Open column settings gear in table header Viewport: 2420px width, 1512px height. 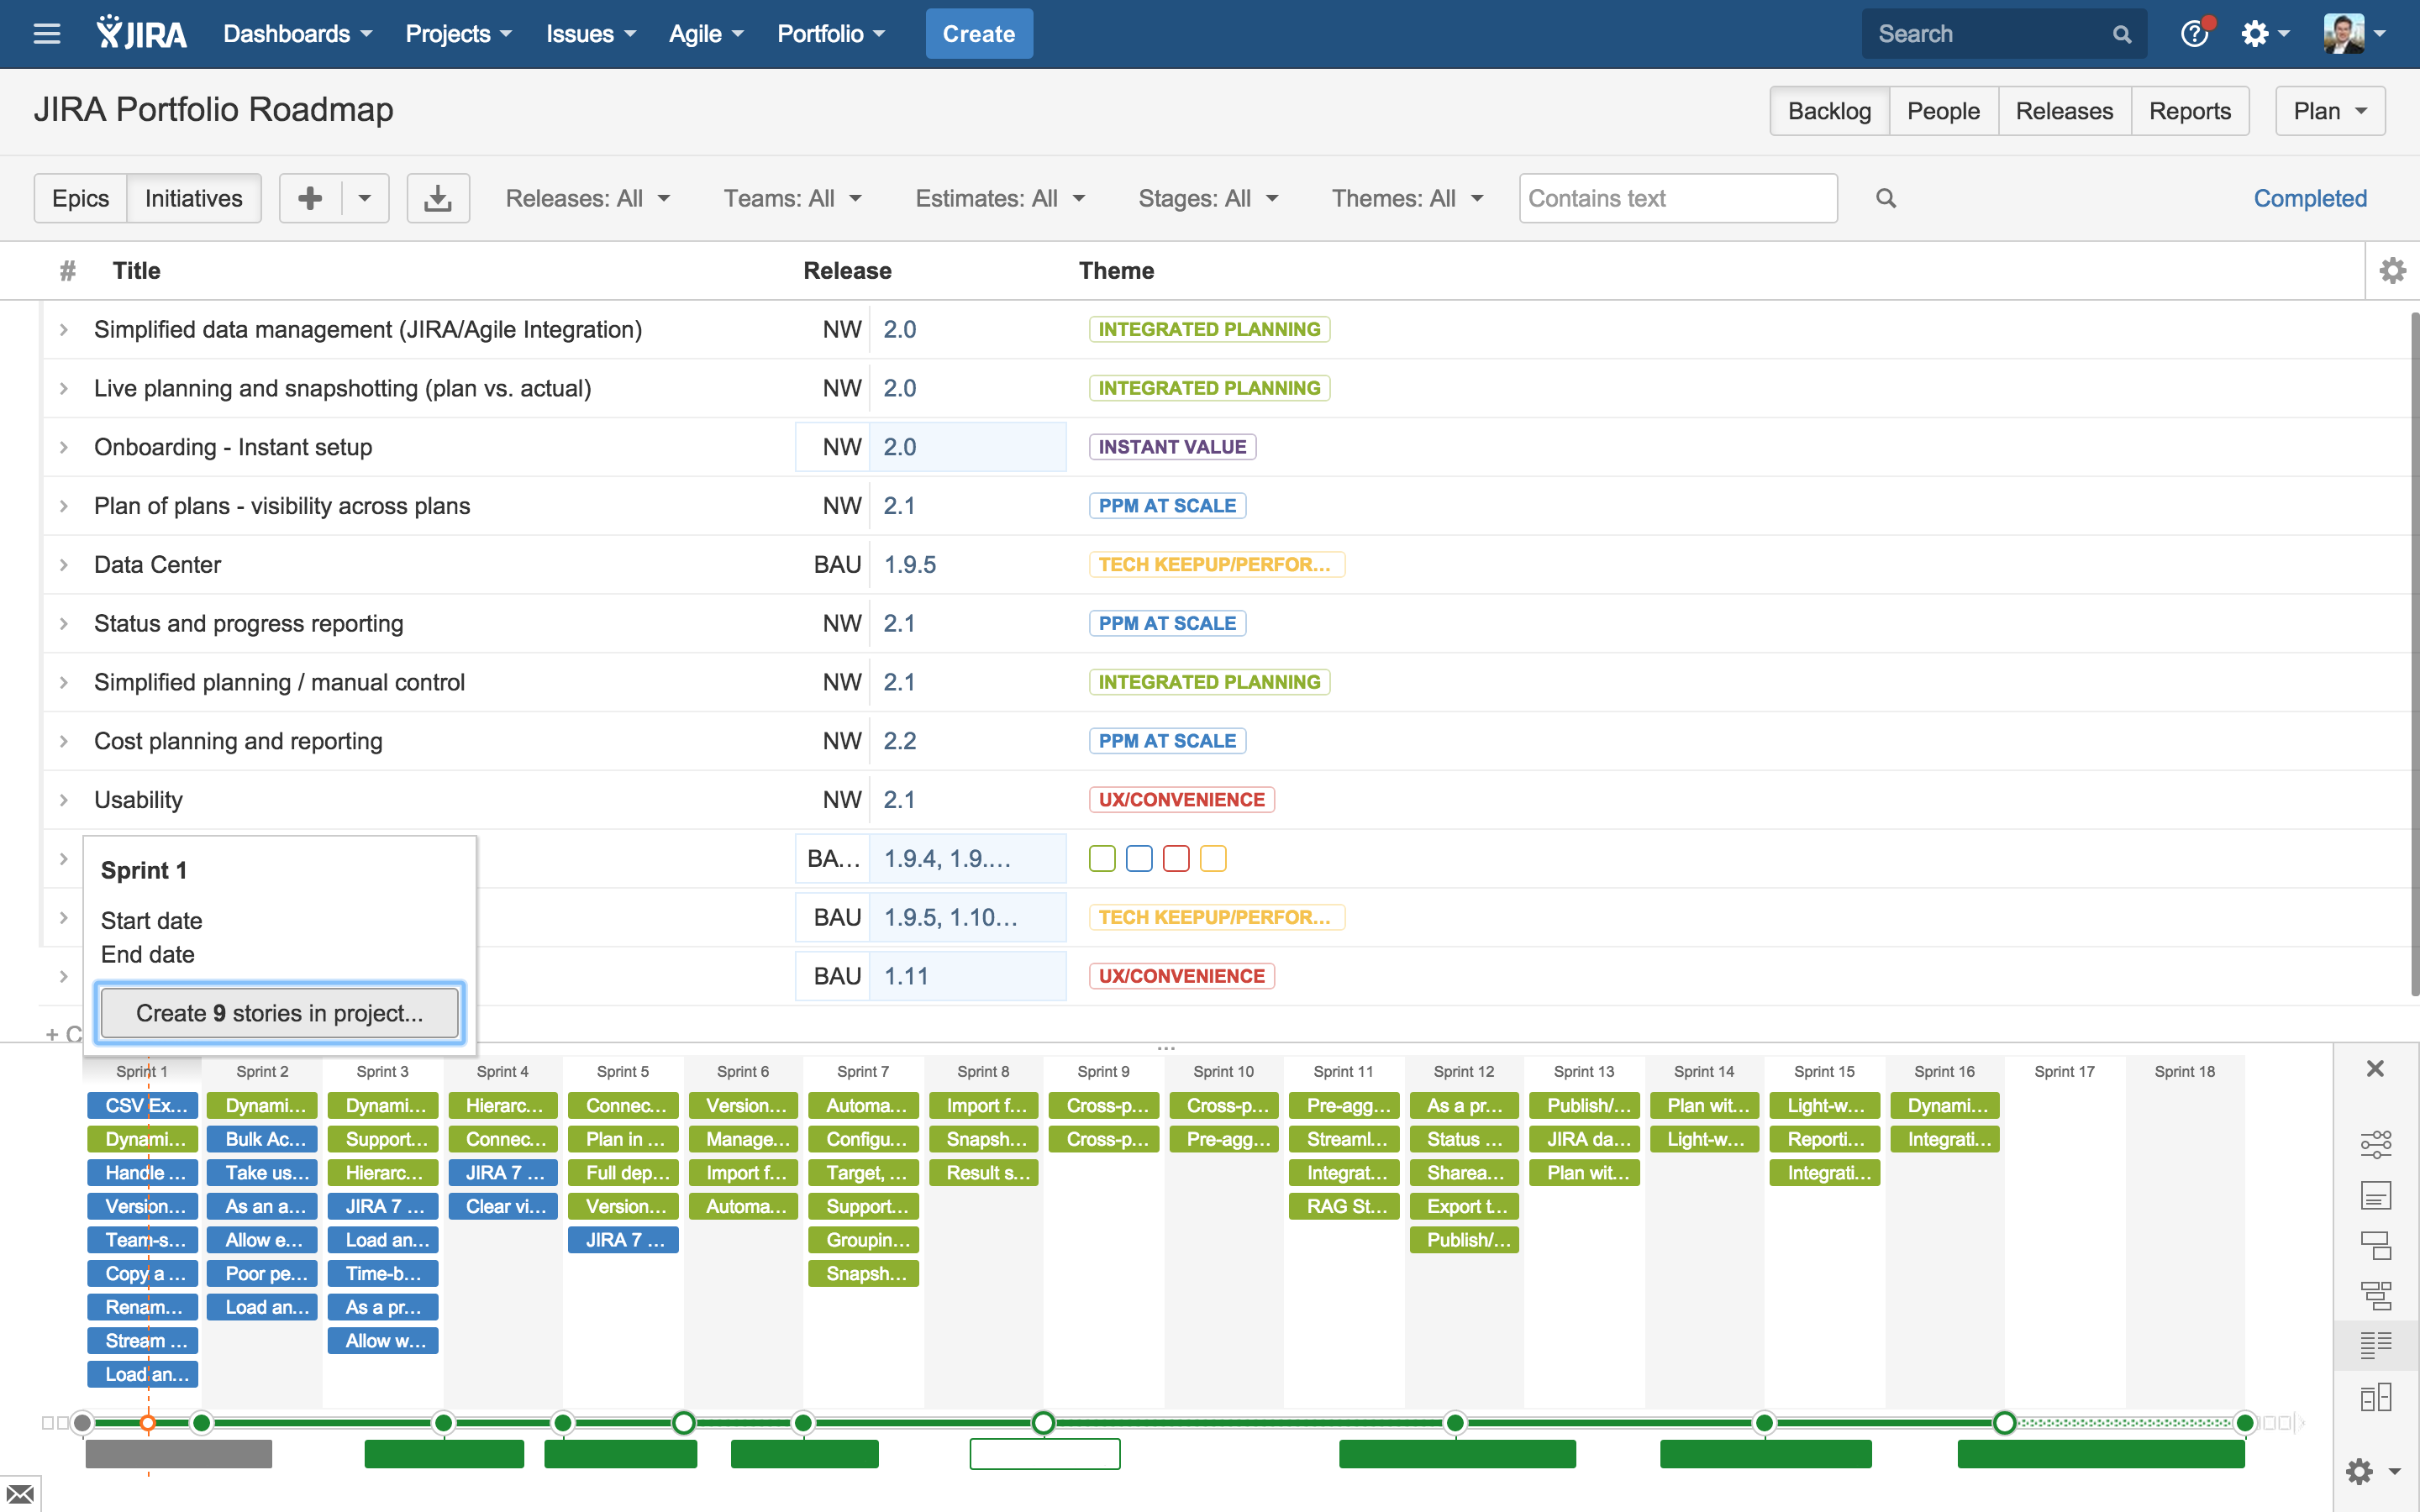pyautogui.click(x=2392, y=270)
